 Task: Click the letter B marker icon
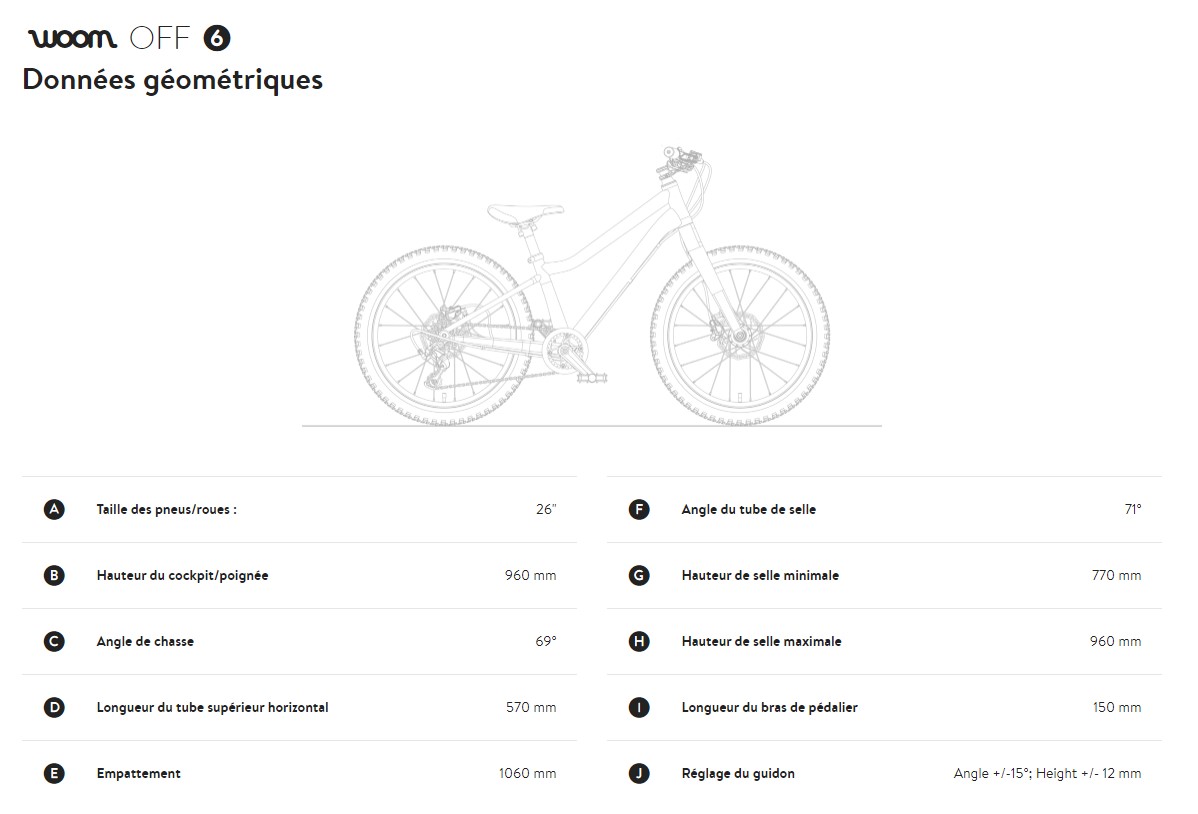[54, 575]
